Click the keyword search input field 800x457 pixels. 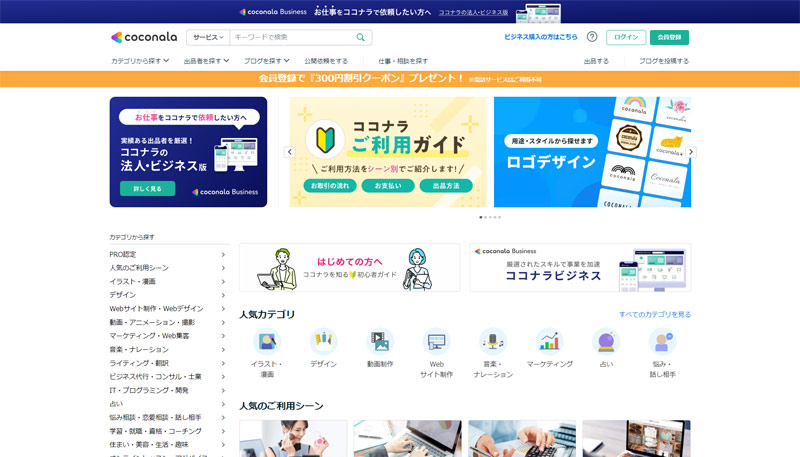[x=293, y=37]
